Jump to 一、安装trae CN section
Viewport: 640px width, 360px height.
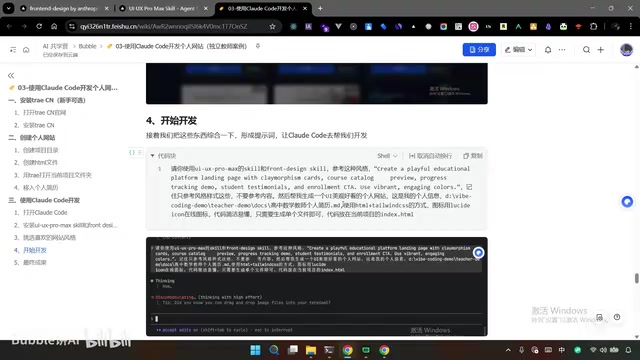click(47, 100)
